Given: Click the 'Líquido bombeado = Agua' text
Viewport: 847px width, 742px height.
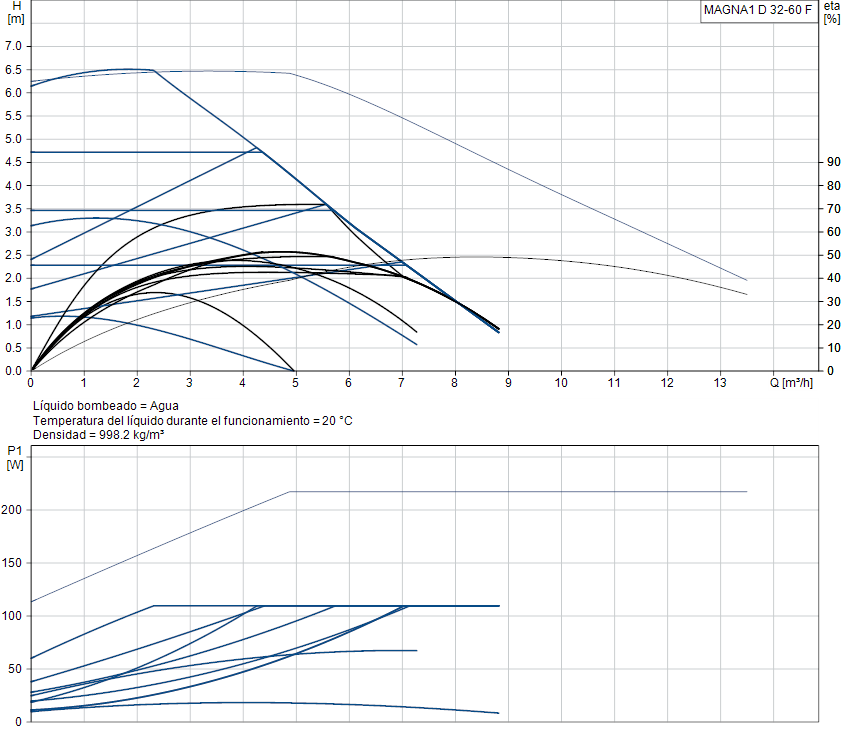Looking at the screenshot, I should (106, 406).
